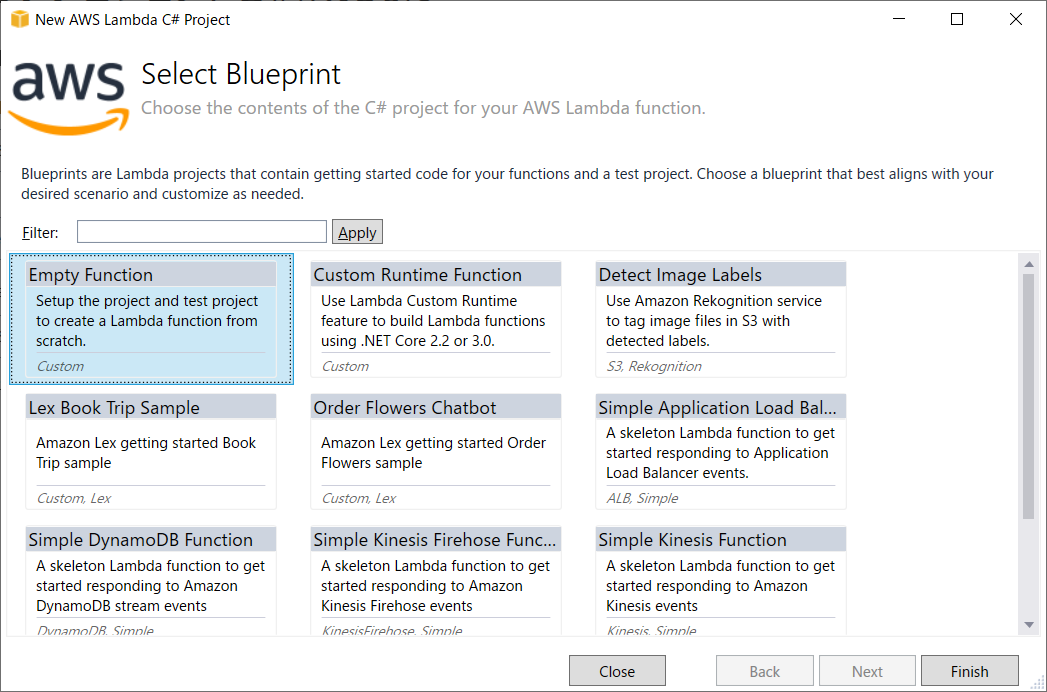Select the Simple DynamoDB Function blueprint
Screen dimensions: 1047x692
point(151,580)
